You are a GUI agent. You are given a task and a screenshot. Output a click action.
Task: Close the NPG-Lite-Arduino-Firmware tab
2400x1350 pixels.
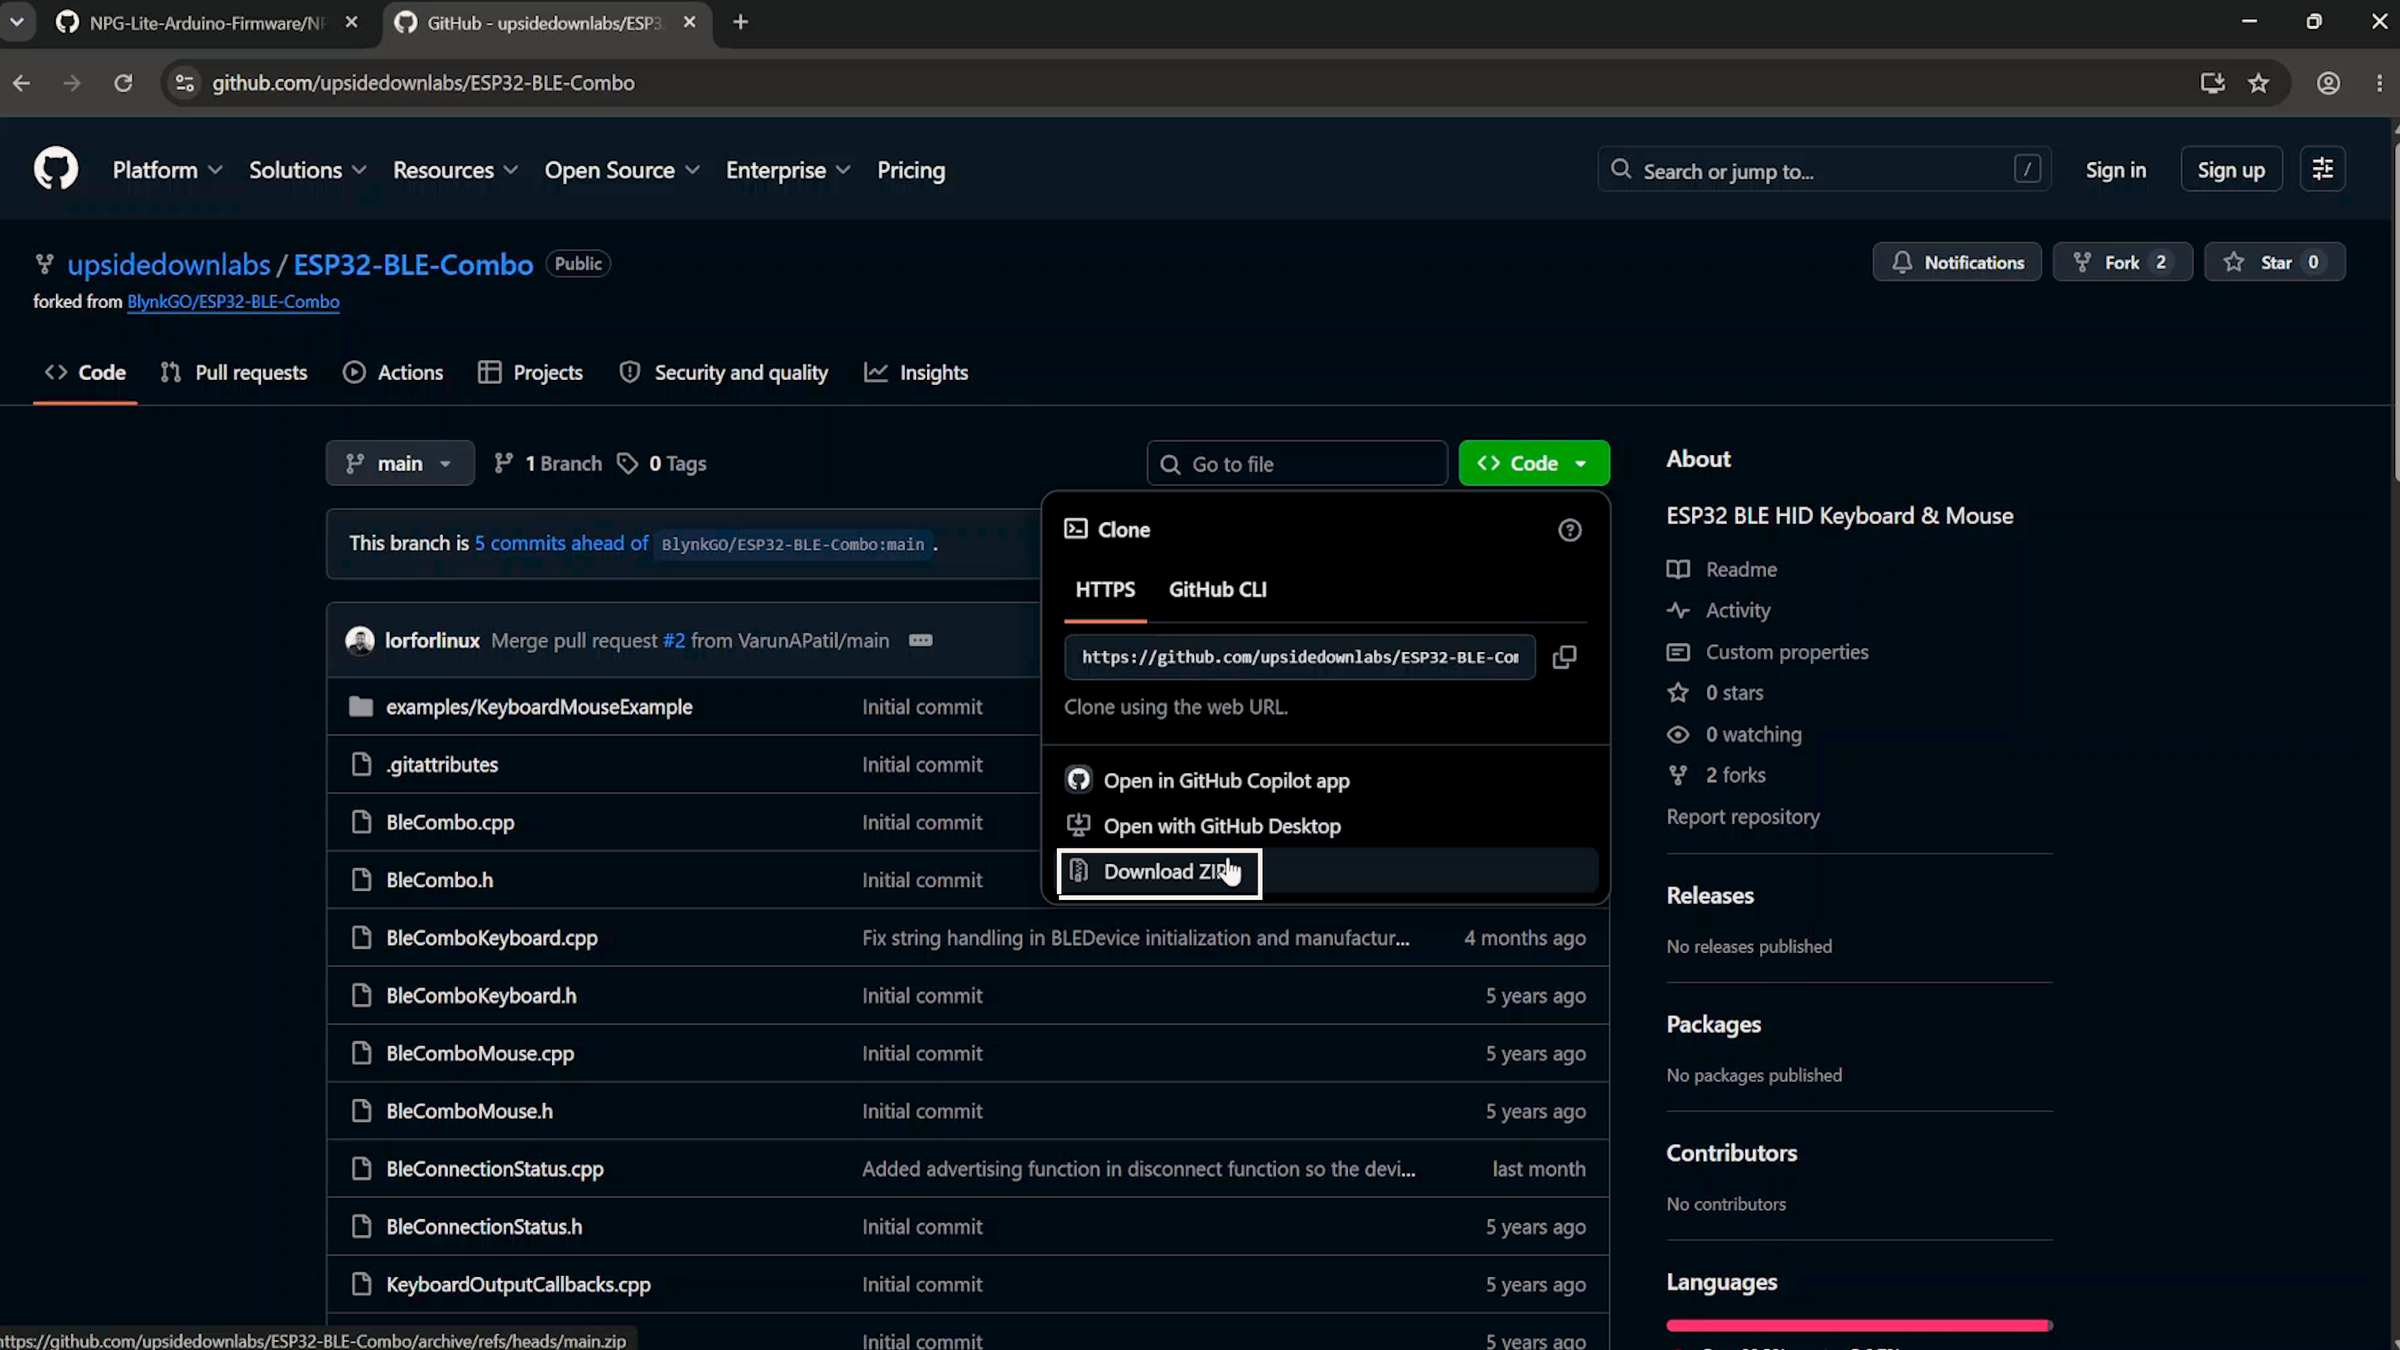pos(351,22)
